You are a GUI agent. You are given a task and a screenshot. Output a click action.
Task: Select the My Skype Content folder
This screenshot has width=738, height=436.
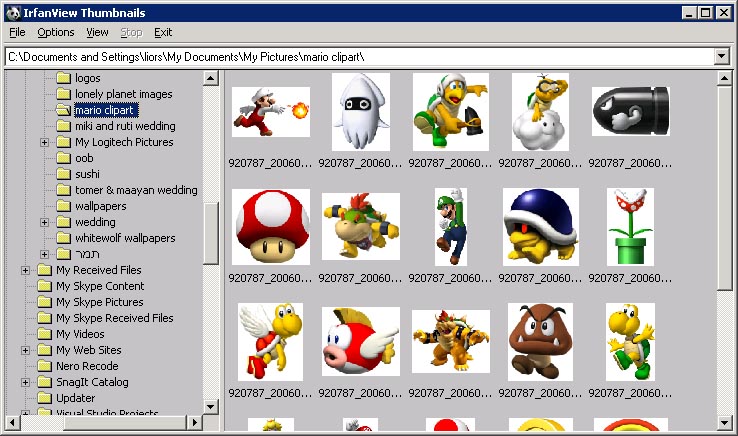[x=100, y=286]
